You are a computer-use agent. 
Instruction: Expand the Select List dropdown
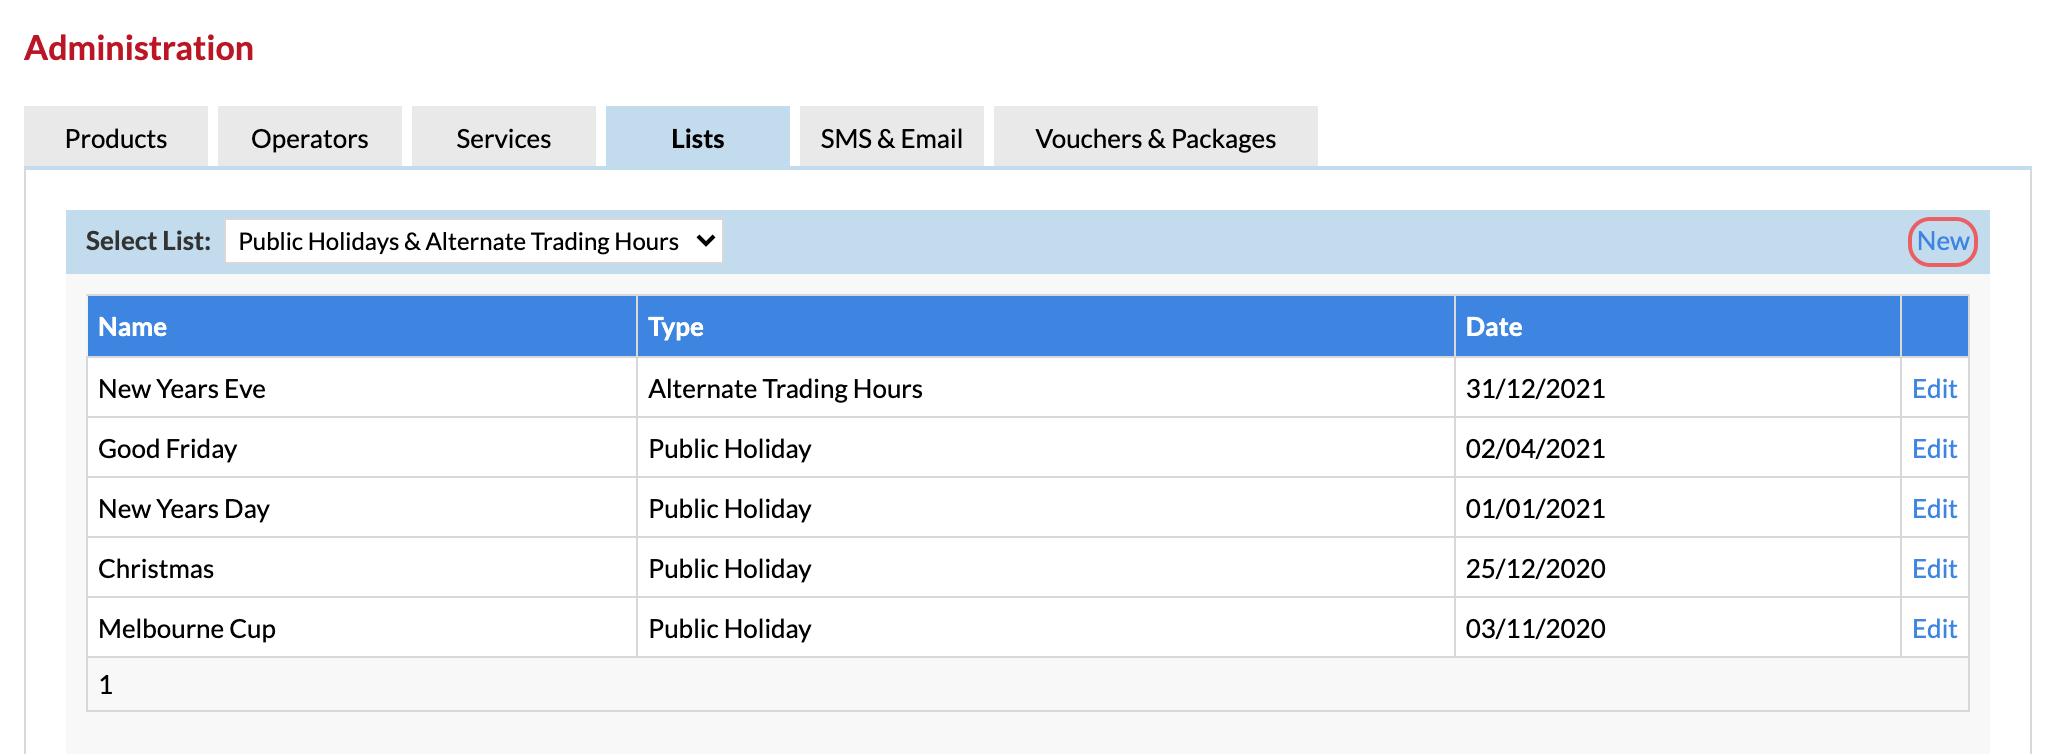coord(474,241)
